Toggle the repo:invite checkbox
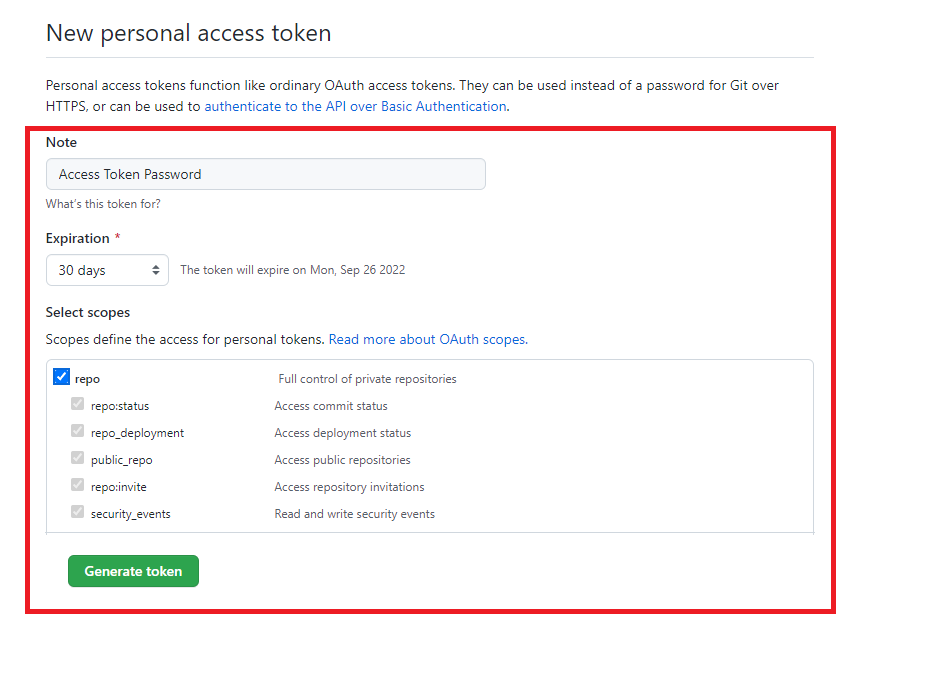 pyautogui.click(x=77, y=484)
